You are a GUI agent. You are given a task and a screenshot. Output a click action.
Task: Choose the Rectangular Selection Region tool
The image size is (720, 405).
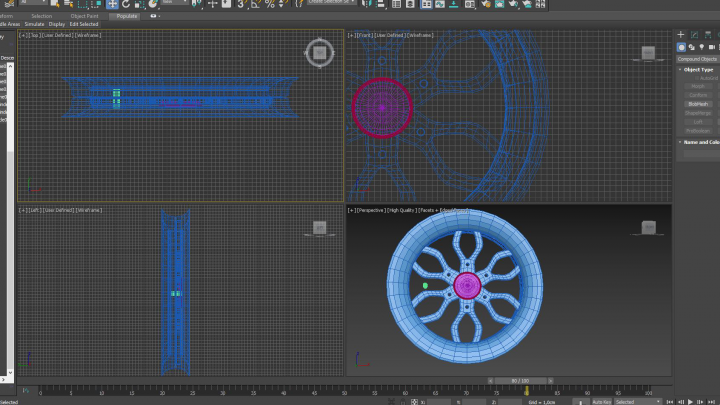[83, 4]
